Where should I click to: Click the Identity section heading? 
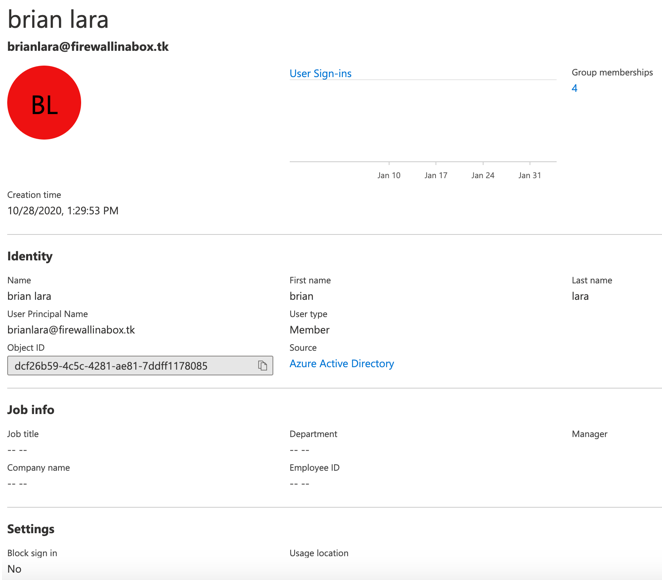(x=30, y=257)
